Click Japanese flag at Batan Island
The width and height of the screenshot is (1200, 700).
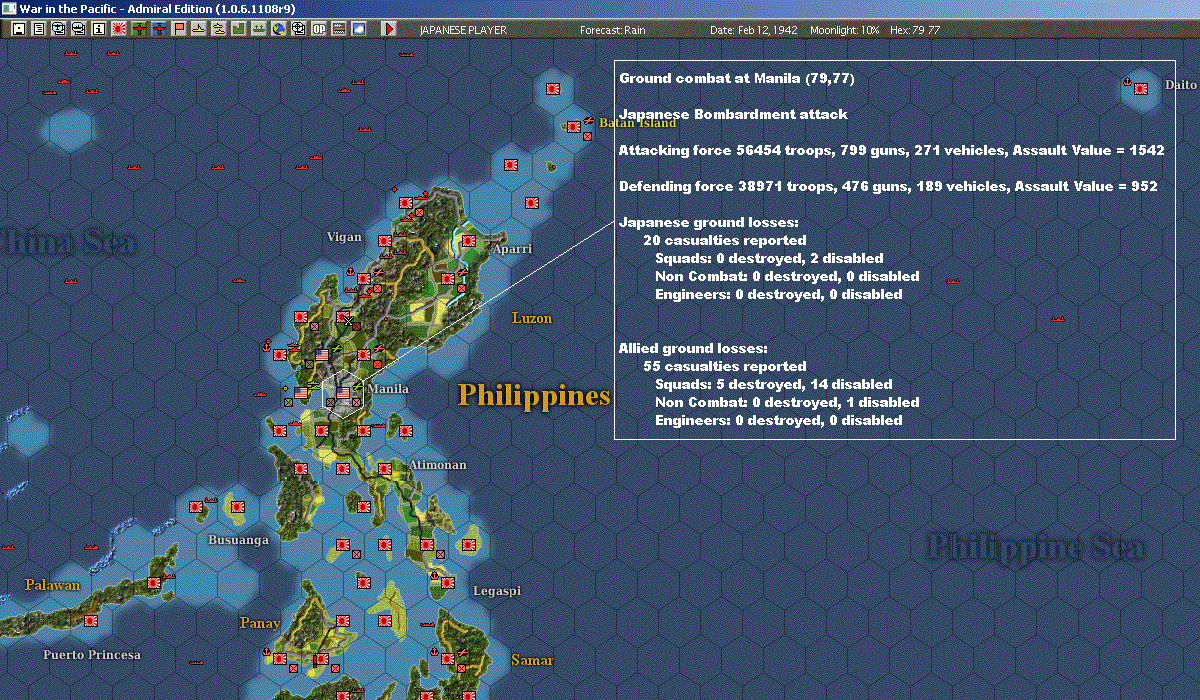573,127
